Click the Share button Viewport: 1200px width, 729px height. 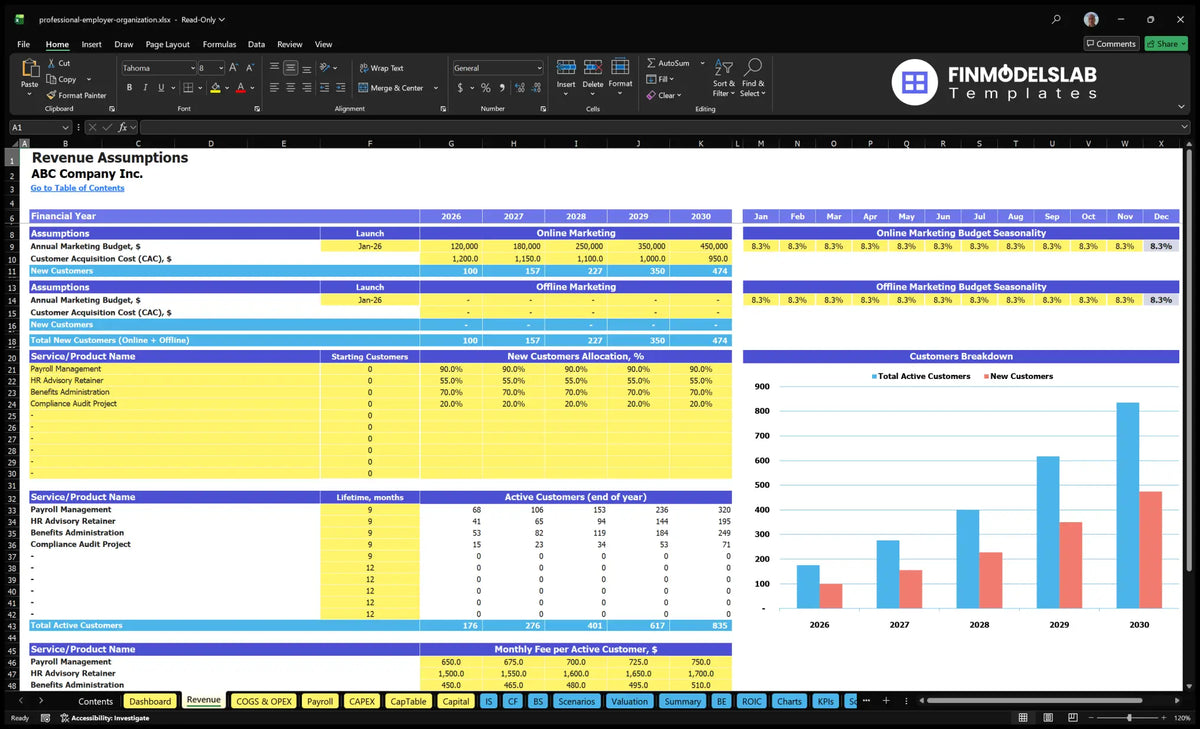(x=1166, y=44)
